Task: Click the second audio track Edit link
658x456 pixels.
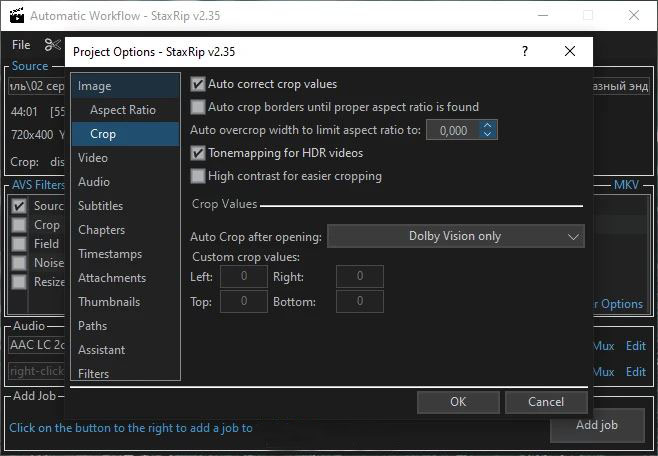Action: [636, 372]
